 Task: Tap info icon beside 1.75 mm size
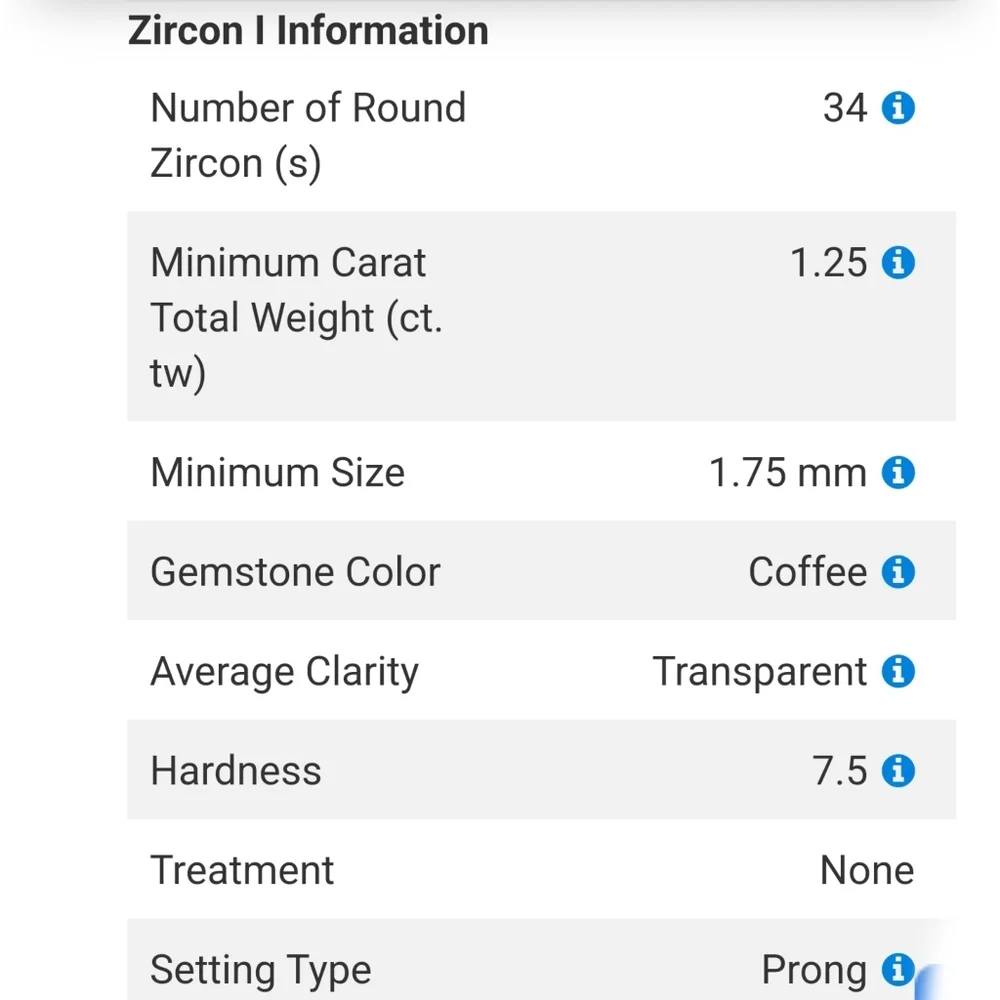click(898, 472)
